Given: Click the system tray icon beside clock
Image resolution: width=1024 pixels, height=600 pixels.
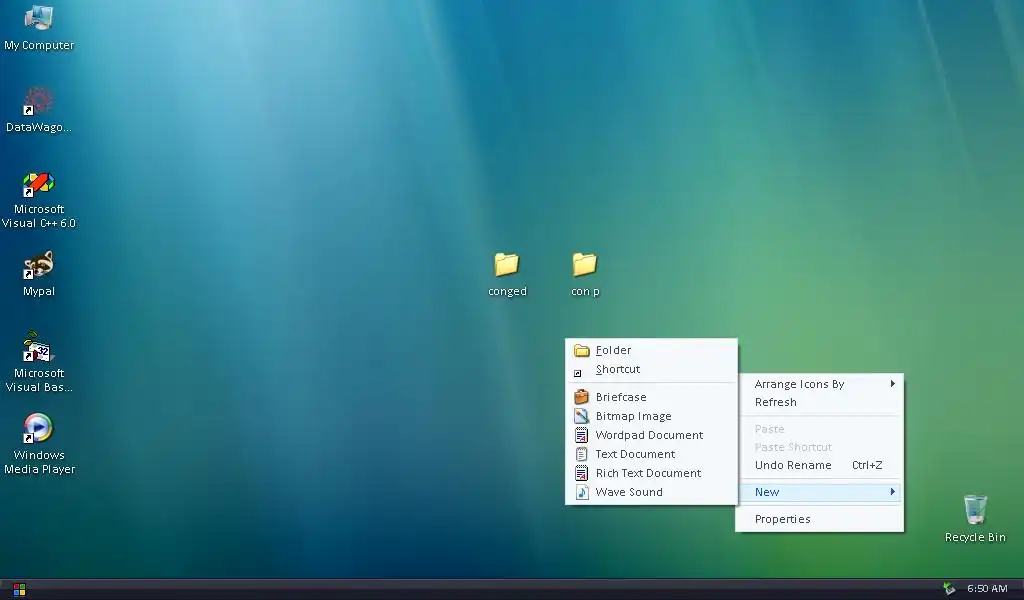Looking at the screenshot, I should click(949, 589).
